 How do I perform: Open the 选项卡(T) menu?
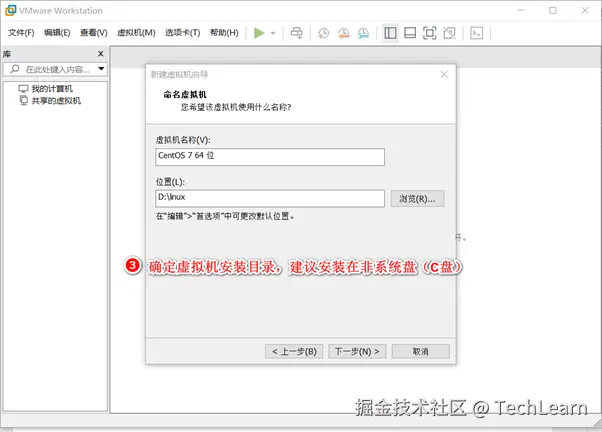[x=182, y=33]
